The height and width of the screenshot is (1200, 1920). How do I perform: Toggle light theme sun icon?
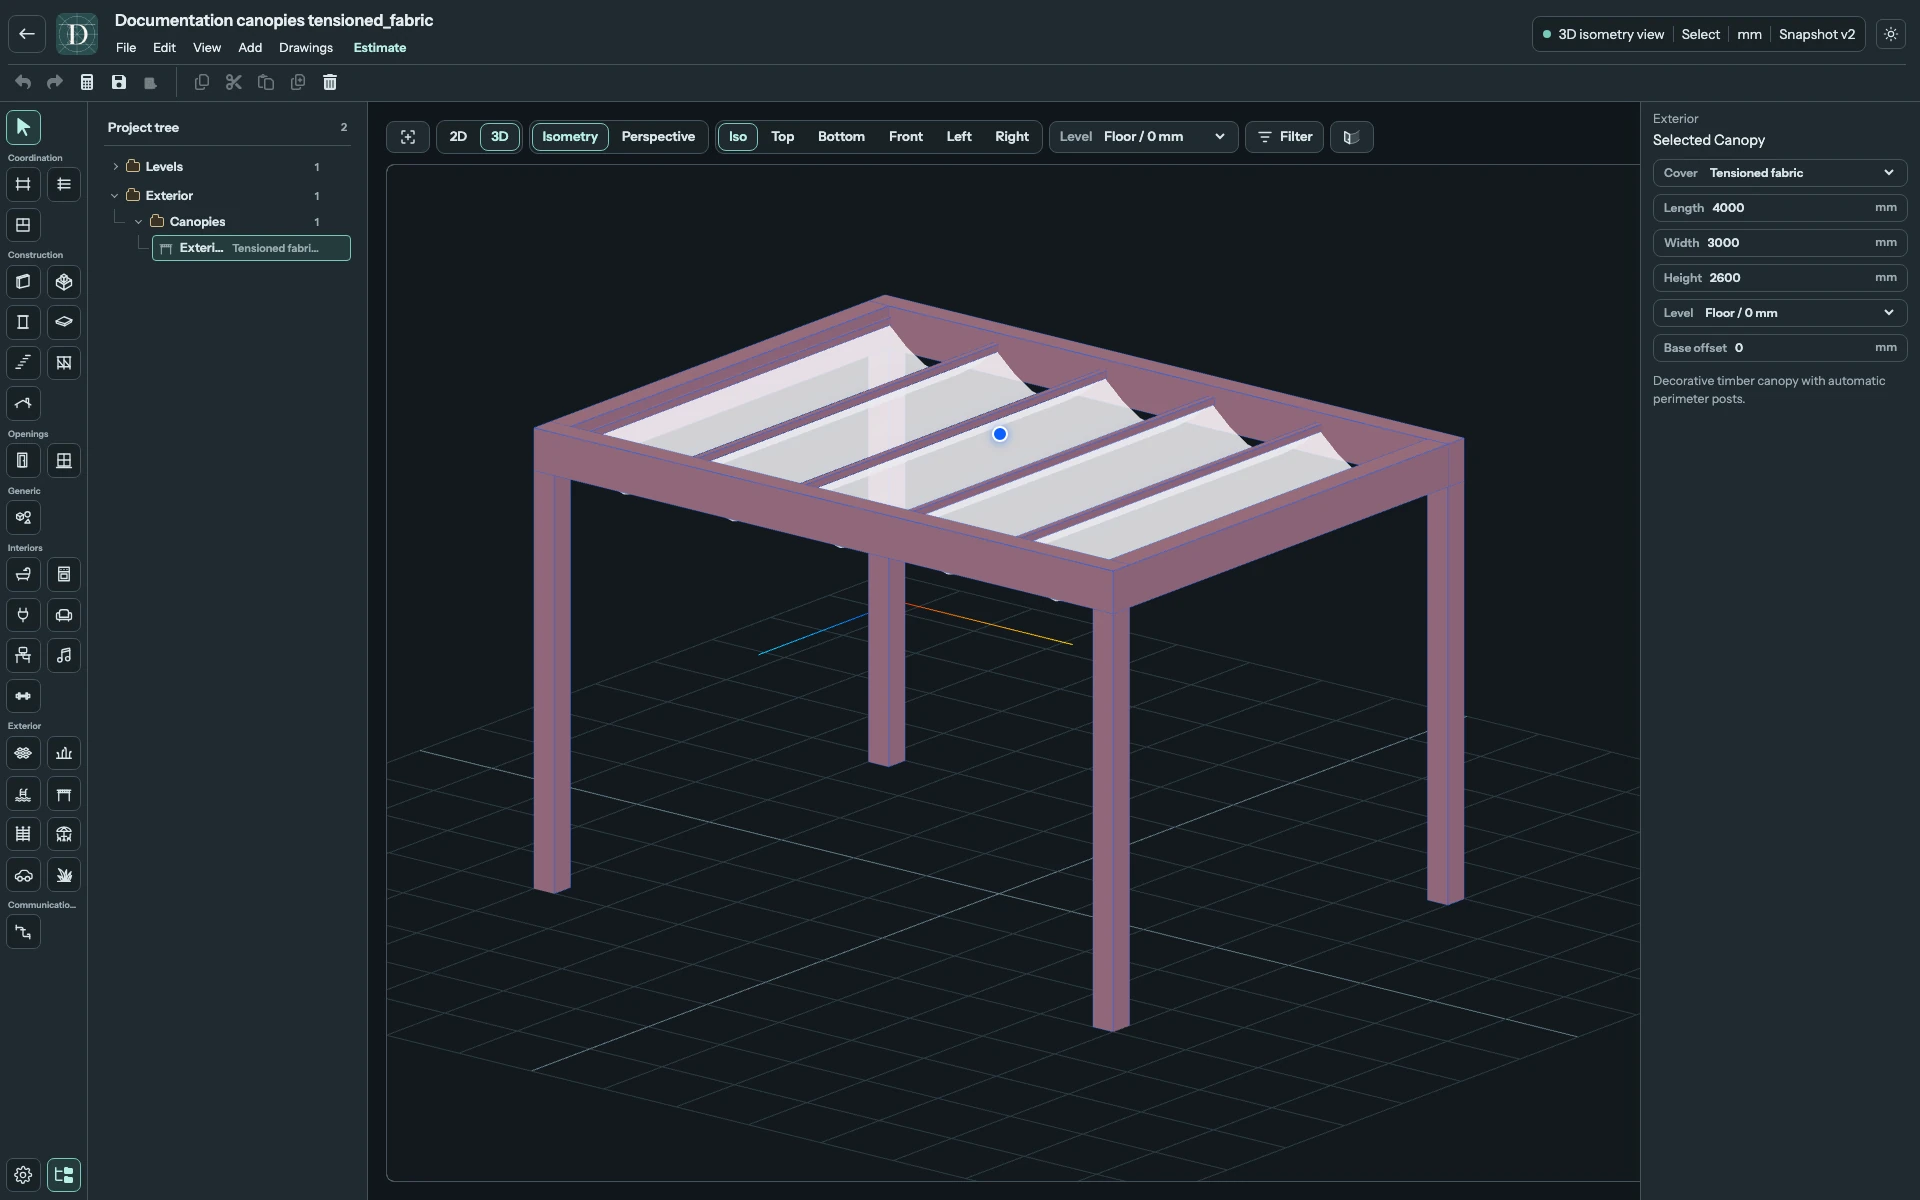(x=1891, y=34)
